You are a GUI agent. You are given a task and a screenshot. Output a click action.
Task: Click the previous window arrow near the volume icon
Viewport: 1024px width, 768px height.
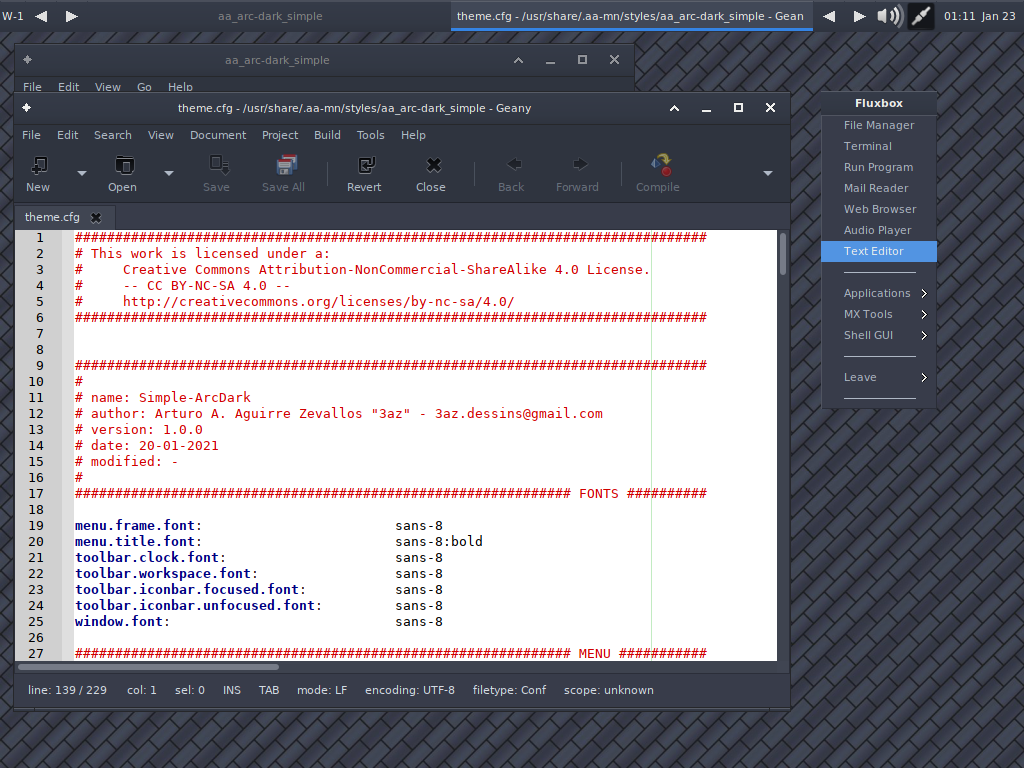point(829,16)
